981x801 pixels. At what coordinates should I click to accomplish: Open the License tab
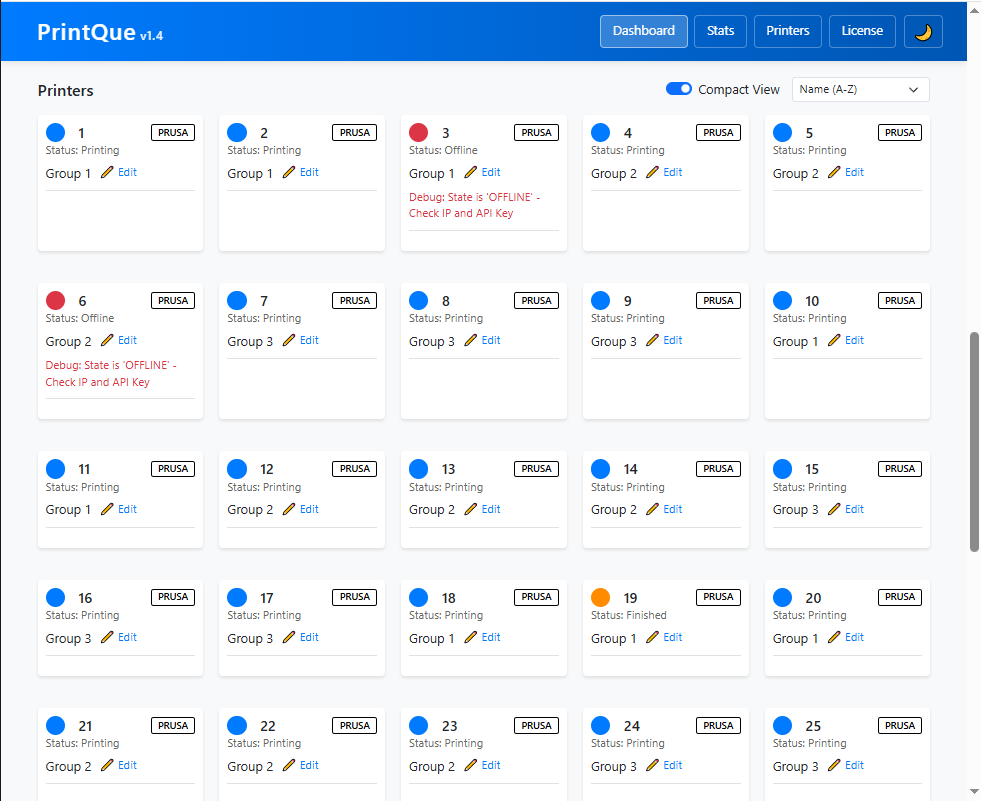(x=862, y=31)
